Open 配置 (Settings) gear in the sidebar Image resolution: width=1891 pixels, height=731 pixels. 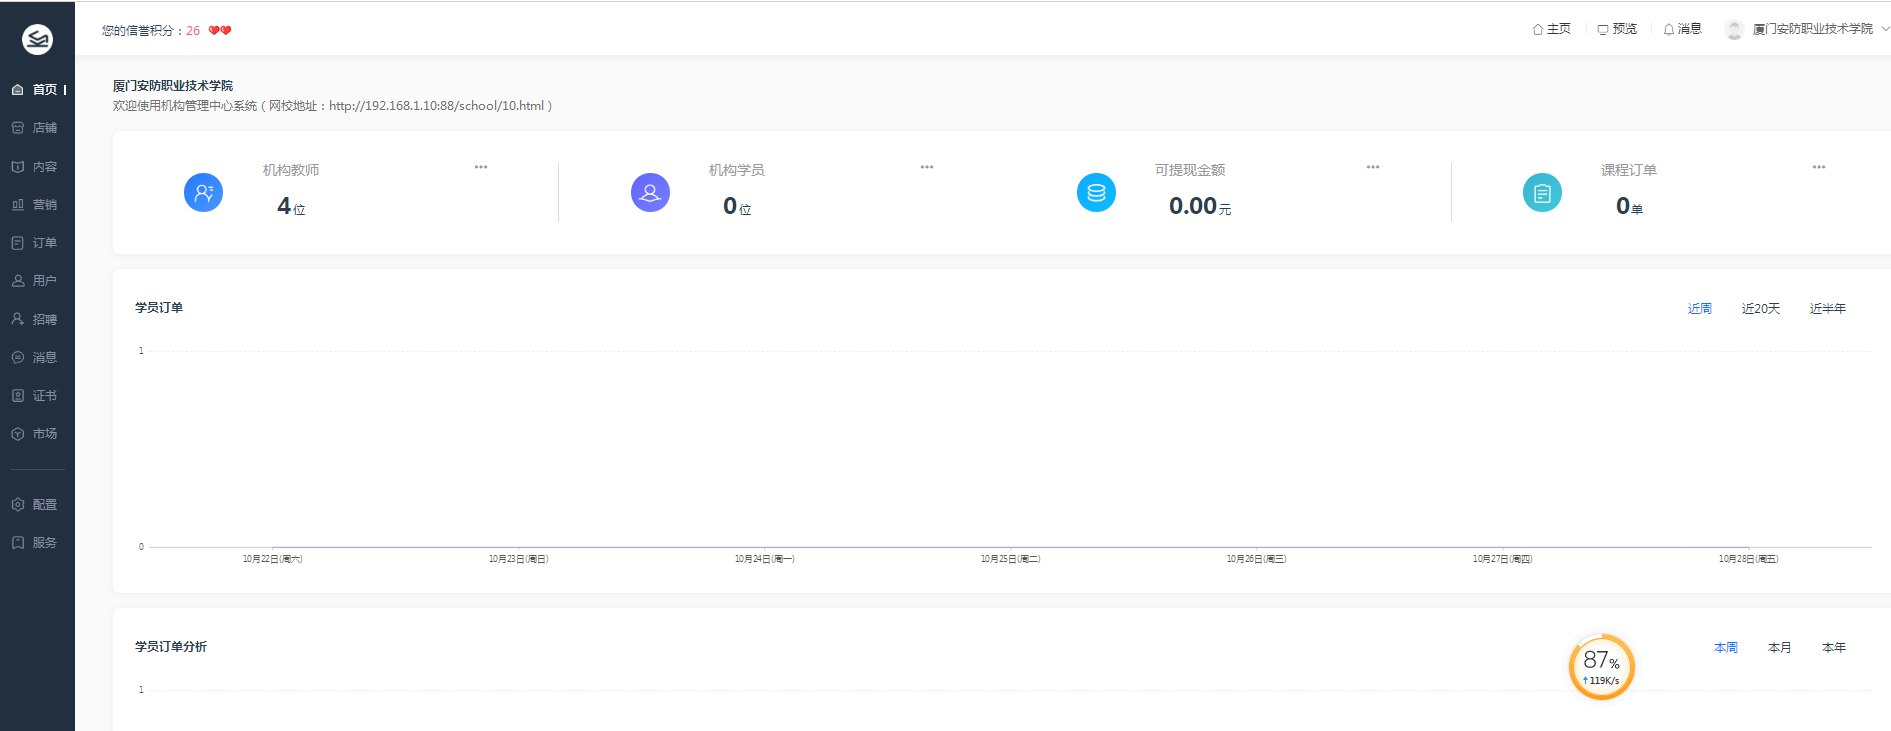pos(35,505)
